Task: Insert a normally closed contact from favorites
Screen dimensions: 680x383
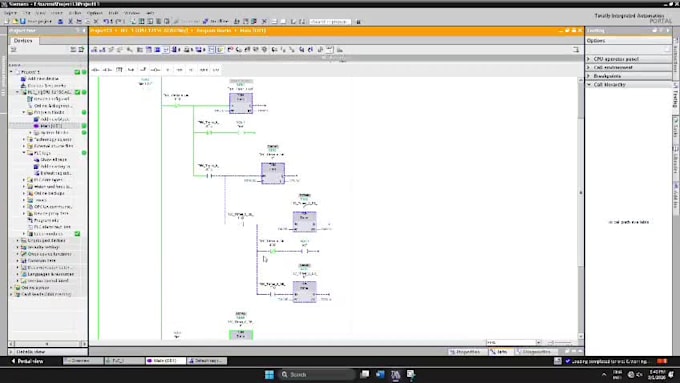Action: 107,69
